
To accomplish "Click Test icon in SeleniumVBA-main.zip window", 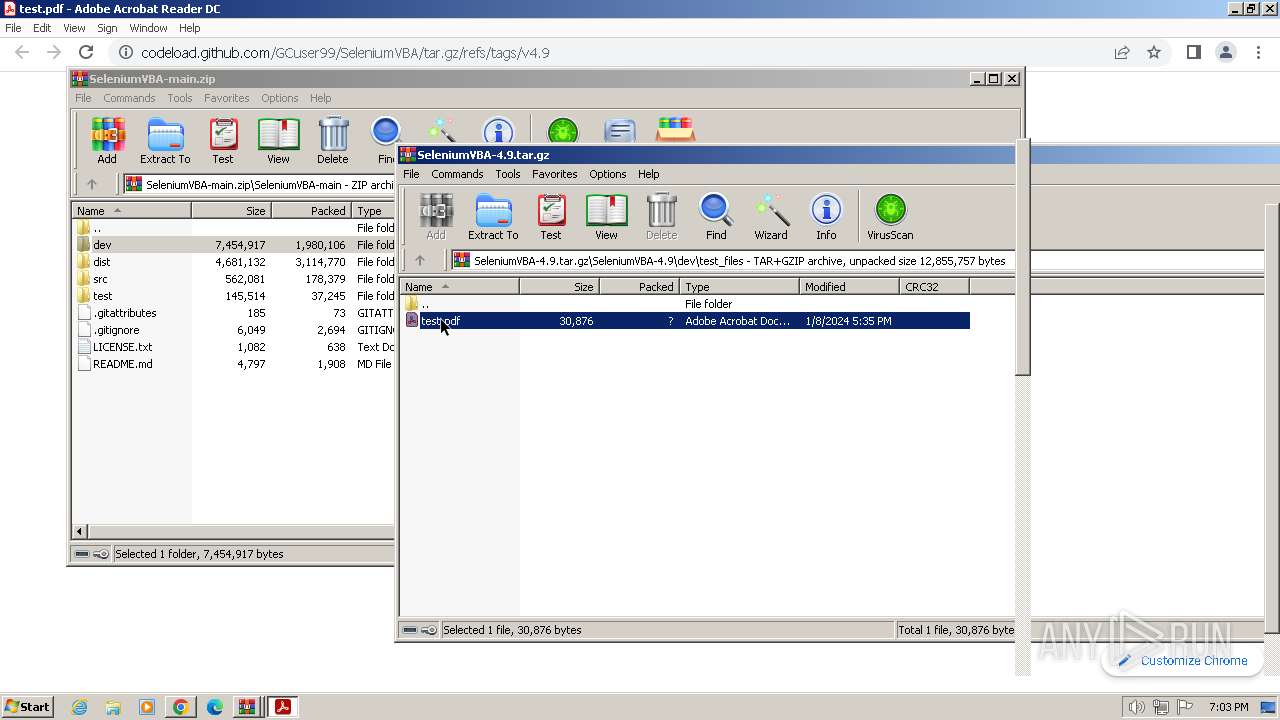I will 223,141.
